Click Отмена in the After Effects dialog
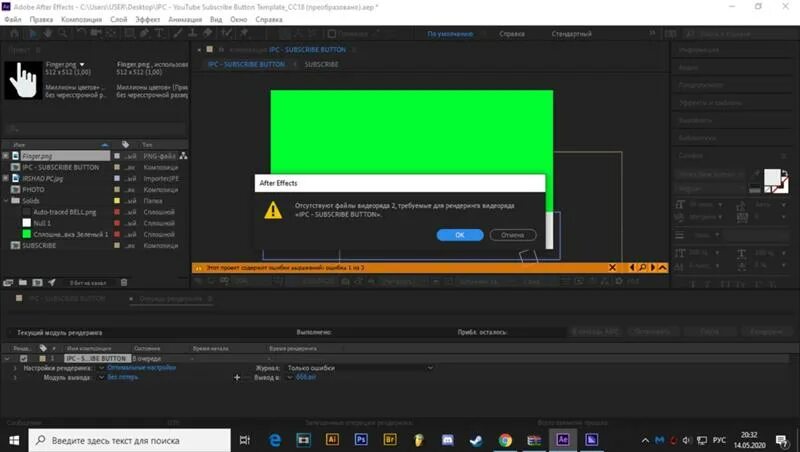The width and height of the screenshot is (800, 452). click(x=513, y=235)
